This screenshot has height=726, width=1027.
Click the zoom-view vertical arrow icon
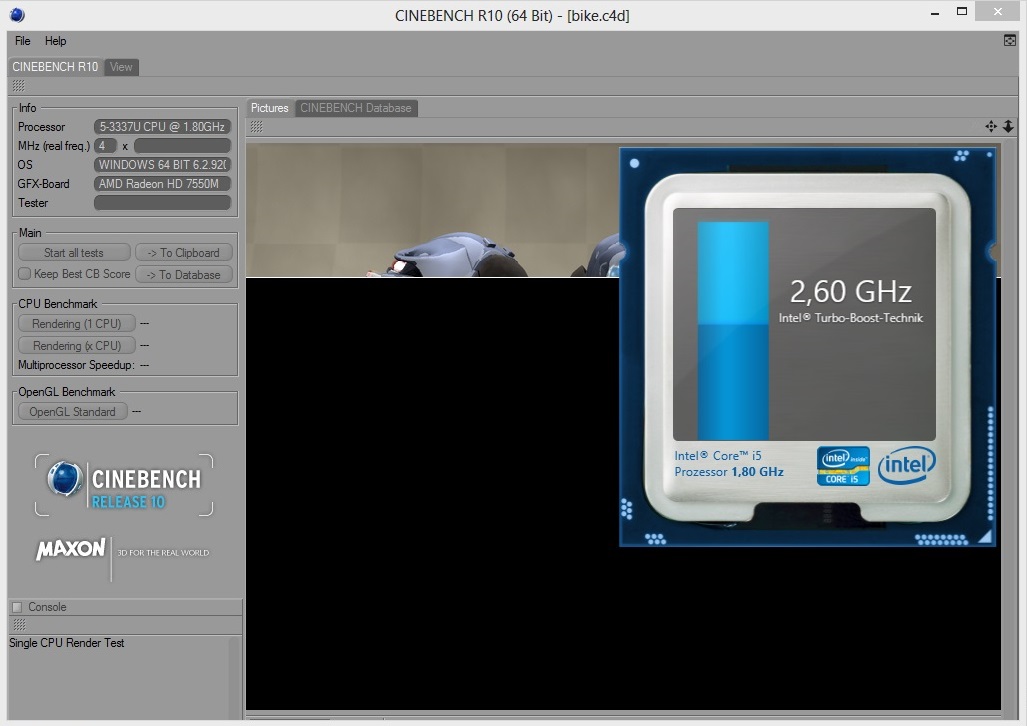pos(1009,126)
